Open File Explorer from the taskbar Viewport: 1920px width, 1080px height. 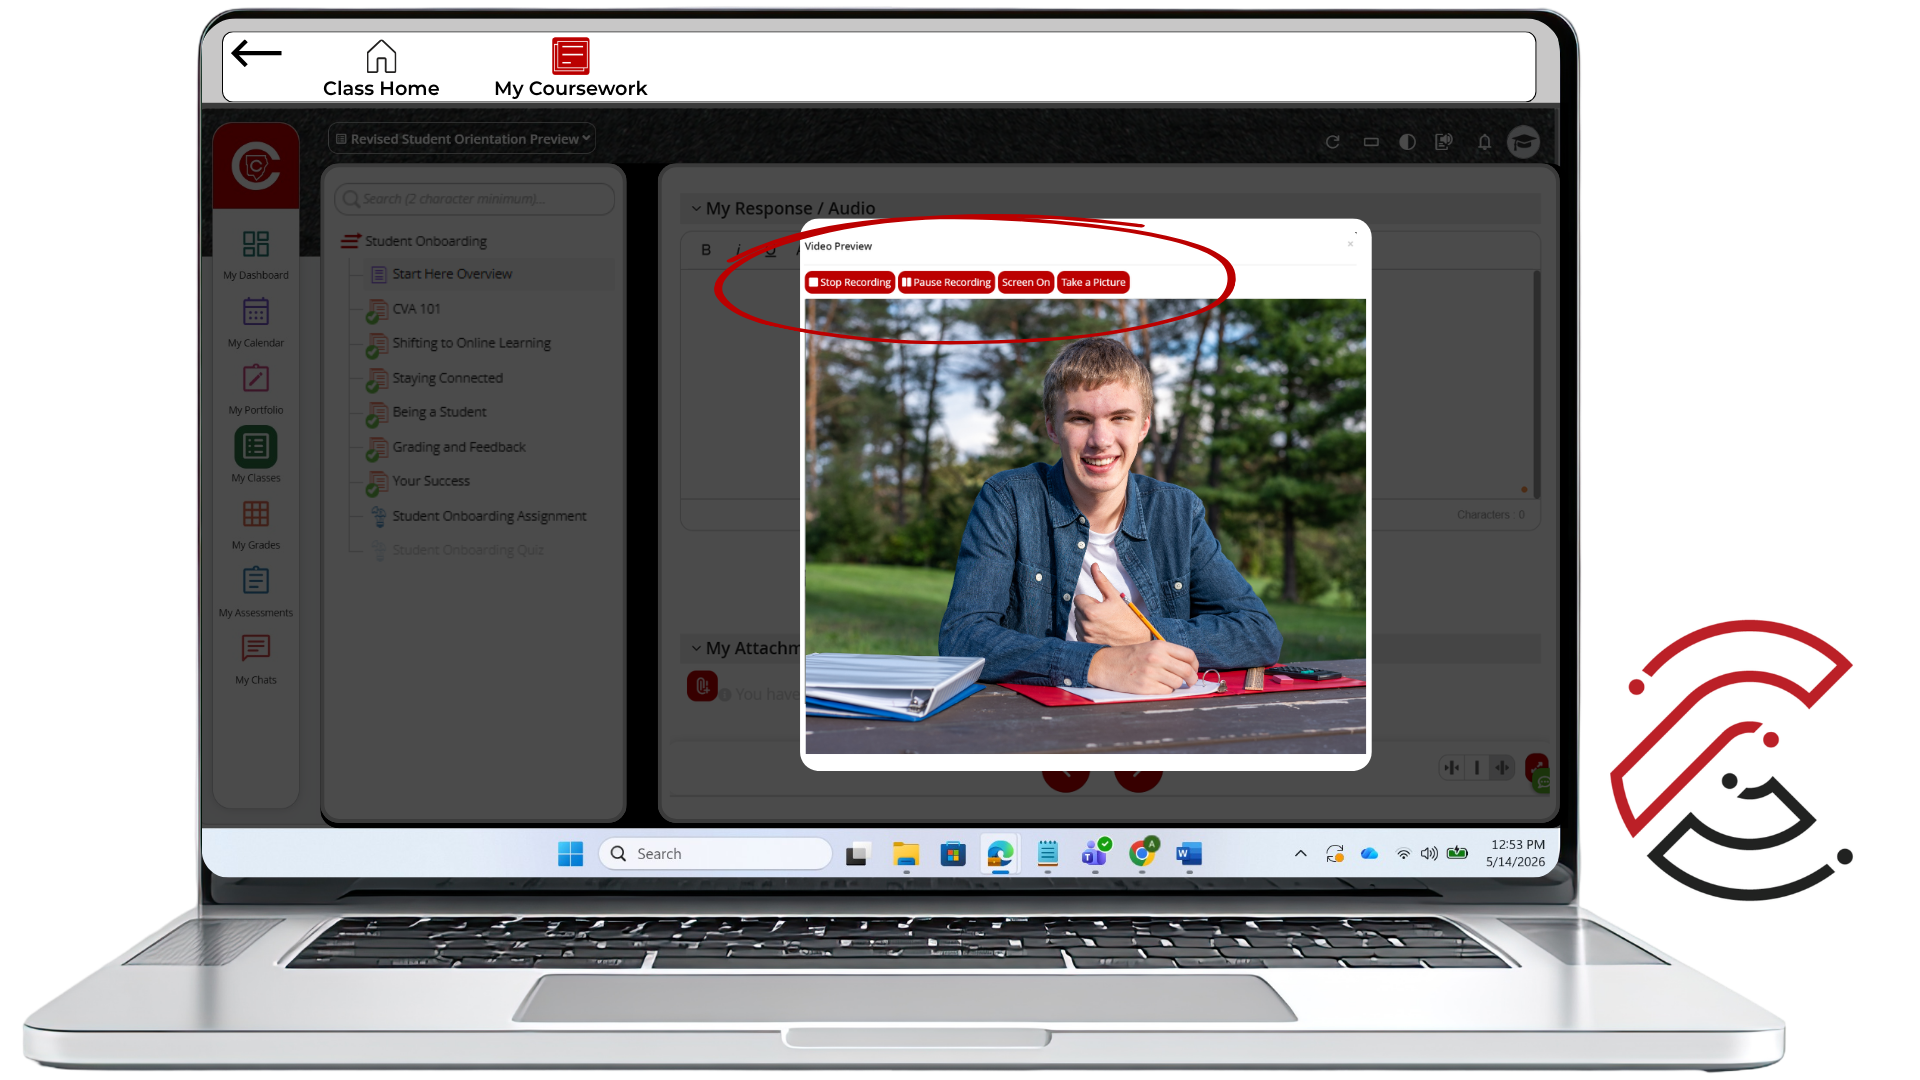(x=906, y=854)
